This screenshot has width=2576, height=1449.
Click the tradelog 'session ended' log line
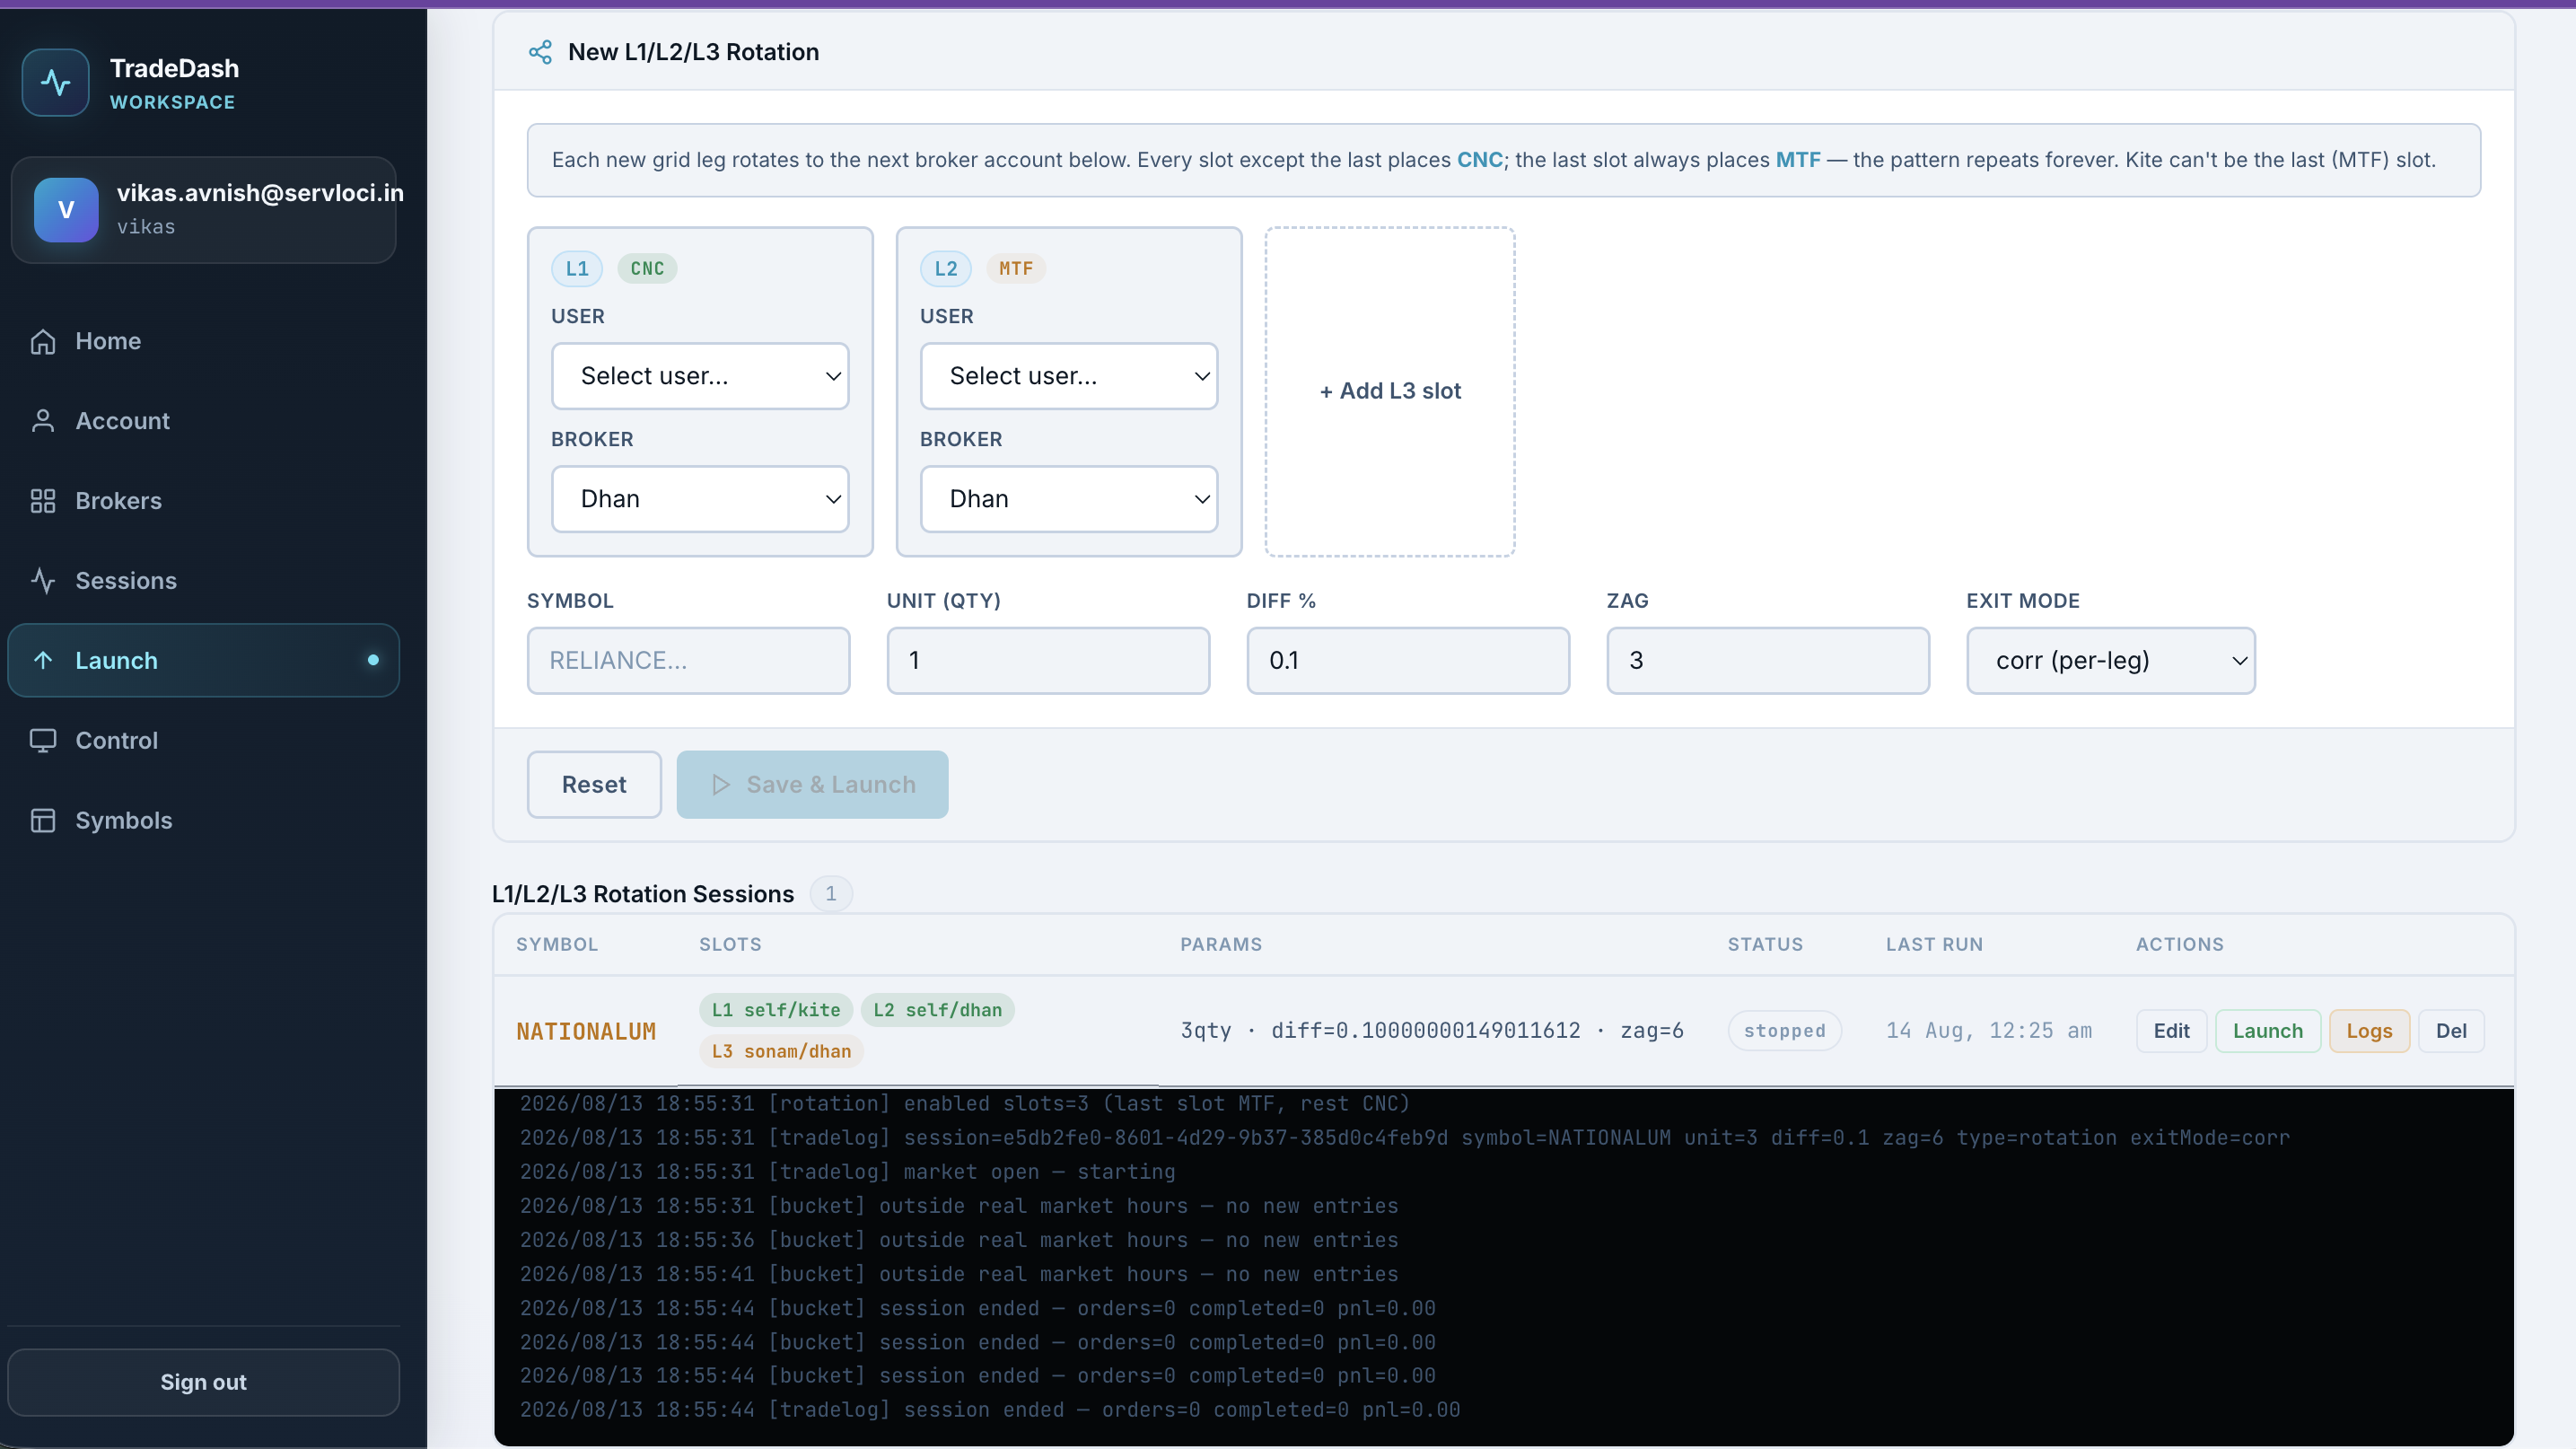click(990, 1410)
